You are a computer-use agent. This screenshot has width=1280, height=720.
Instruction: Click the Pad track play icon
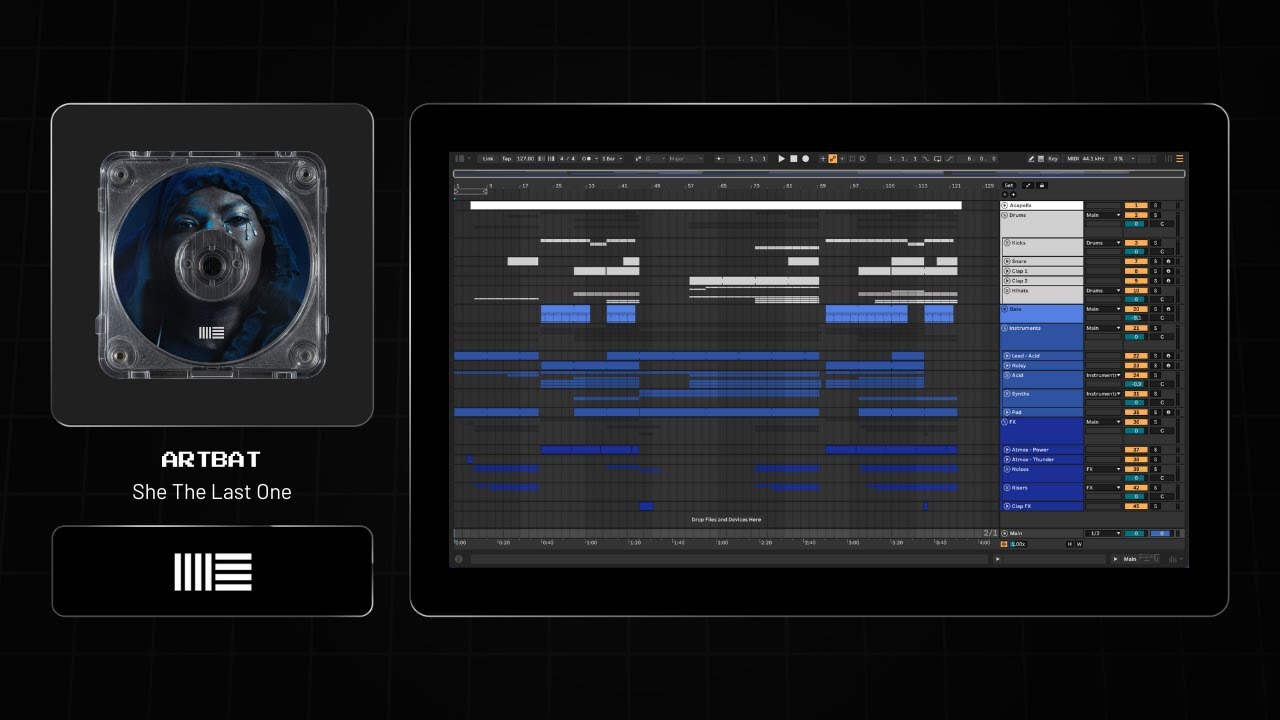tap(1007, 412)
